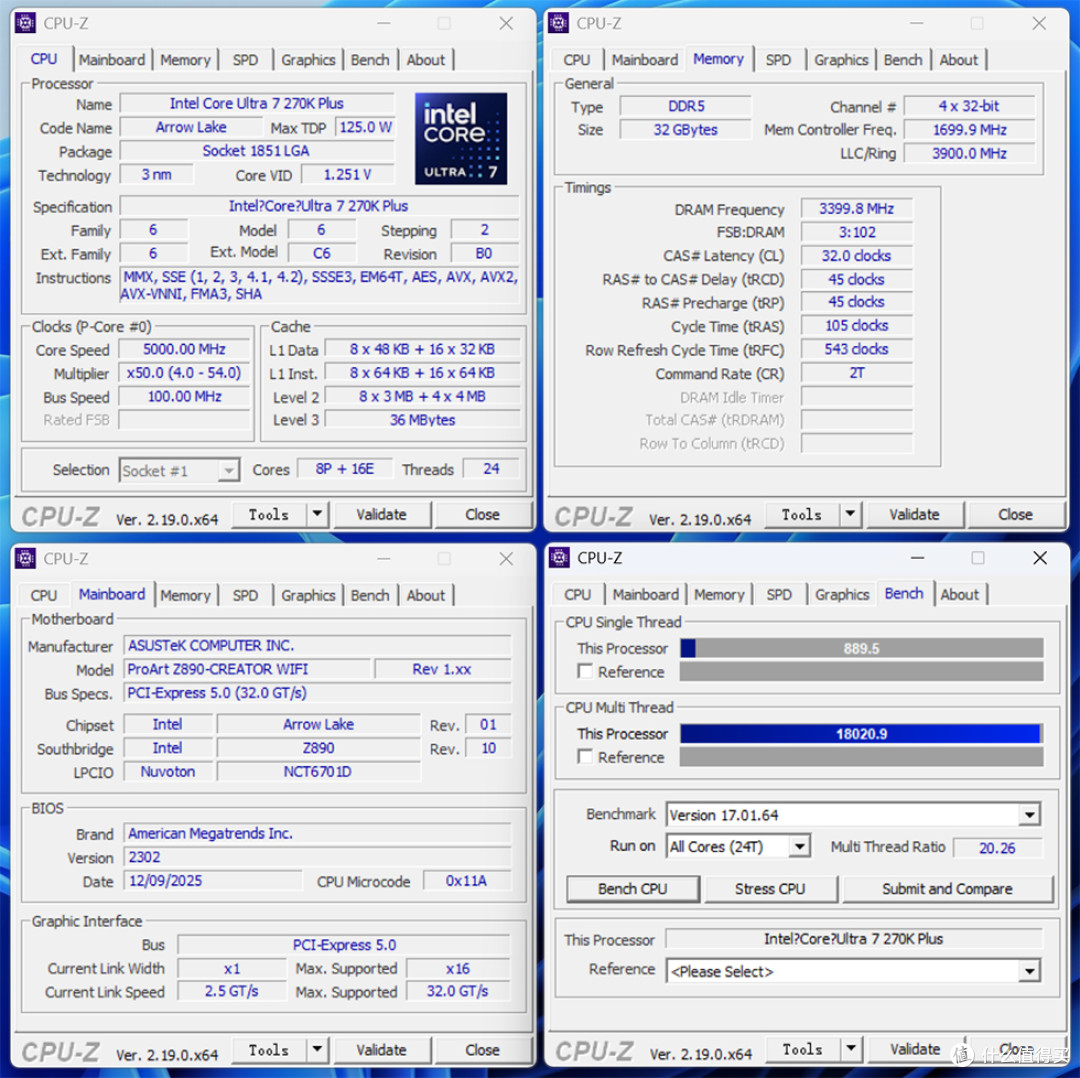Switch to Graphics tab in the Memory window
This screenshot has width=1080, height=1078.
pyautogui.click(x=841, y=60)
